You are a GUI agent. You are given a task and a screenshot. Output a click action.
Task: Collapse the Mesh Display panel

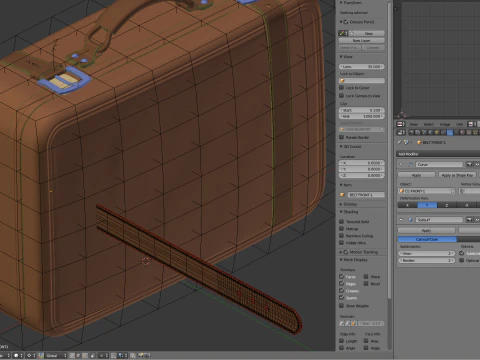pos(341,259)
